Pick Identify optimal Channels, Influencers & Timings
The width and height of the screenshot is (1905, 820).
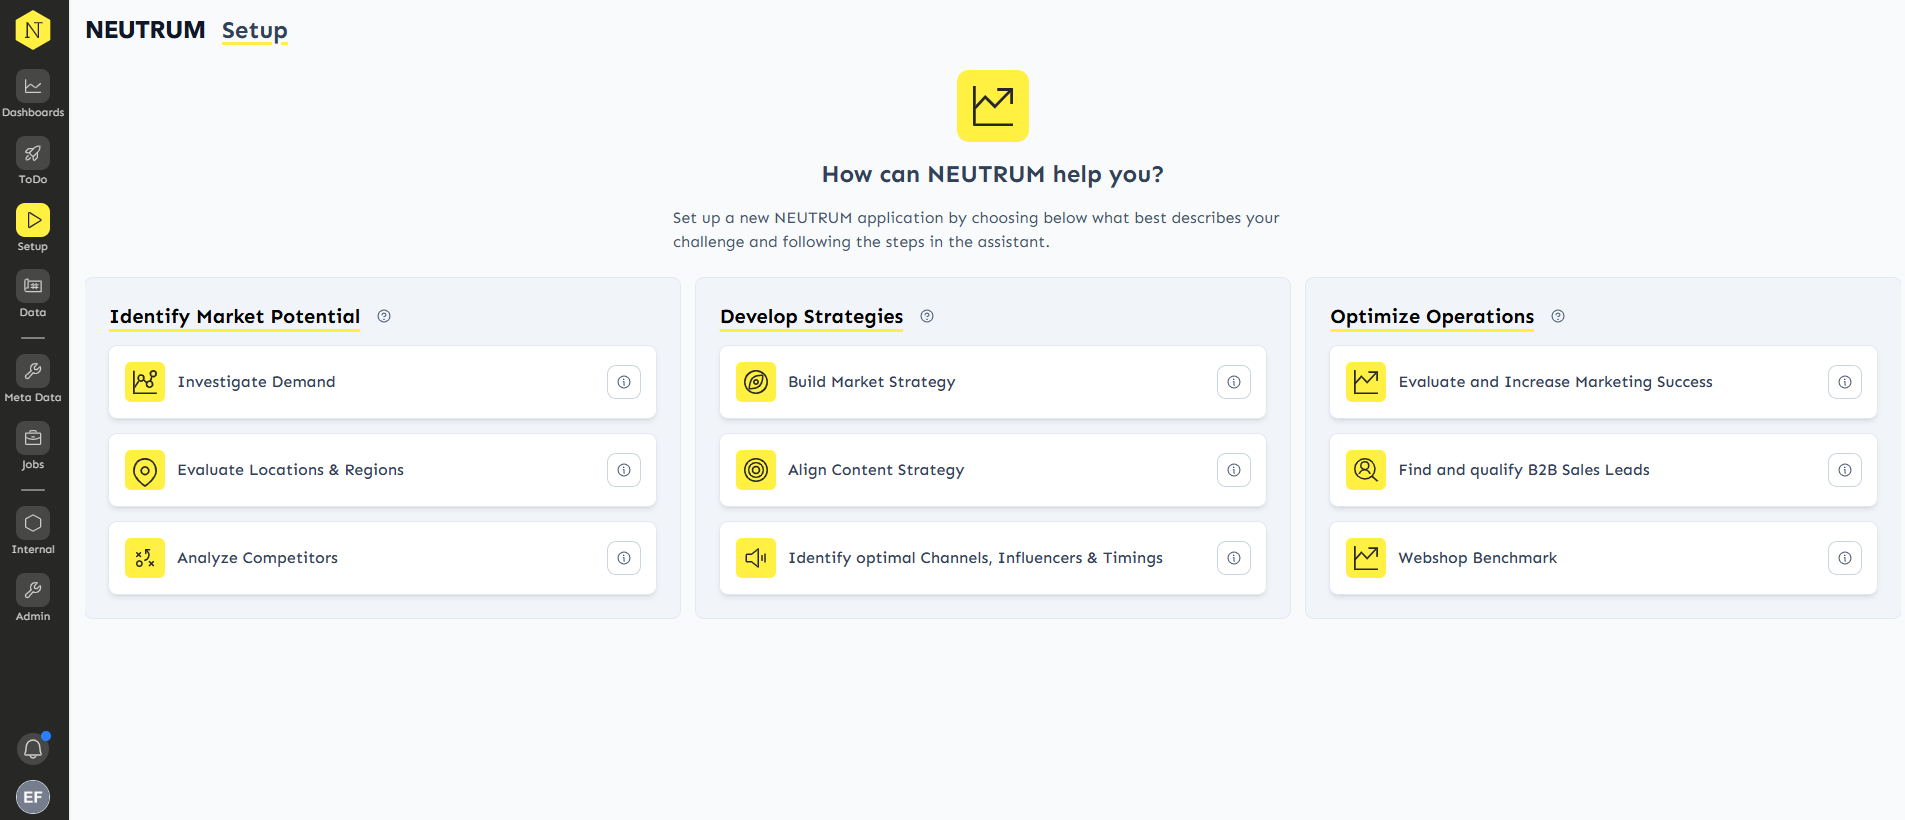pyautogui.click(x=993, y=558)
